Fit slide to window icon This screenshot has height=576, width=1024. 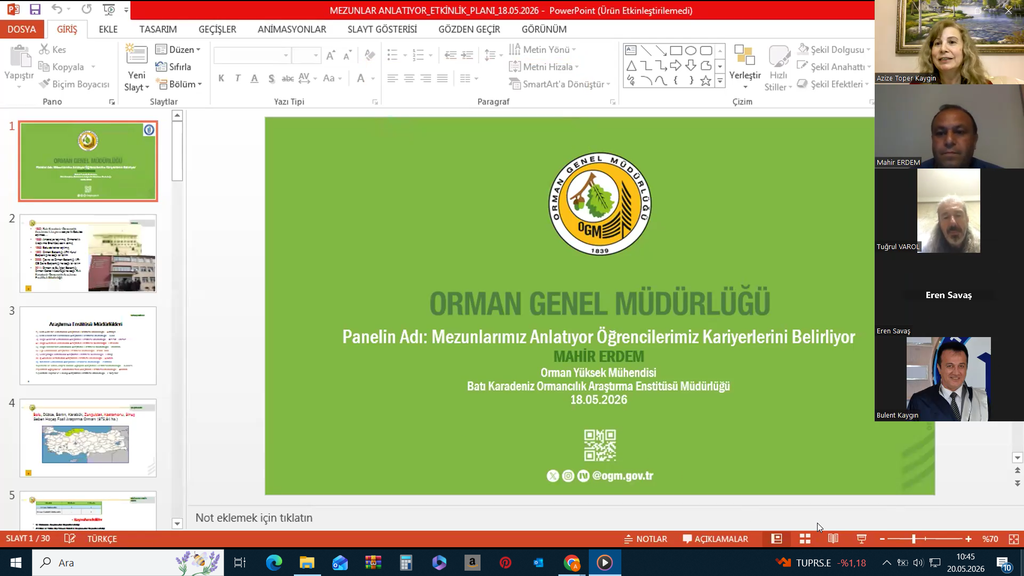point(1014,539)
